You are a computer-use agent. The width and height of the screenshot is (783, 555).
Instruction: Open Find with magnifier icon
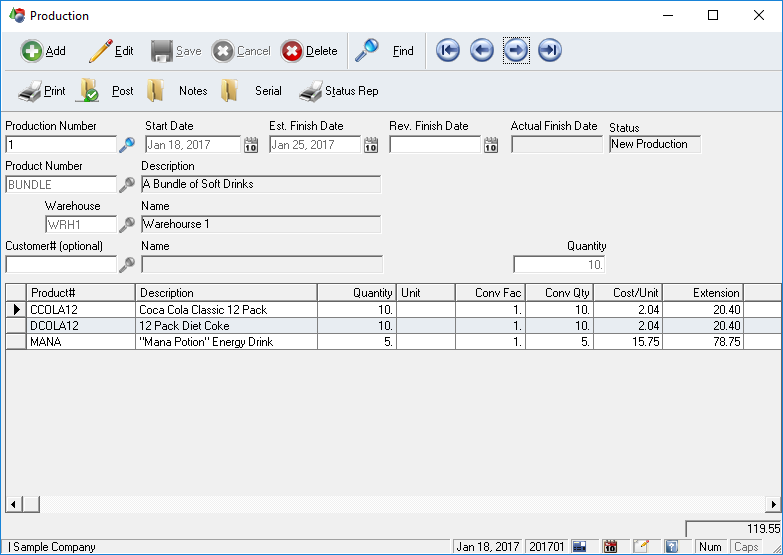tap(386, 51)
